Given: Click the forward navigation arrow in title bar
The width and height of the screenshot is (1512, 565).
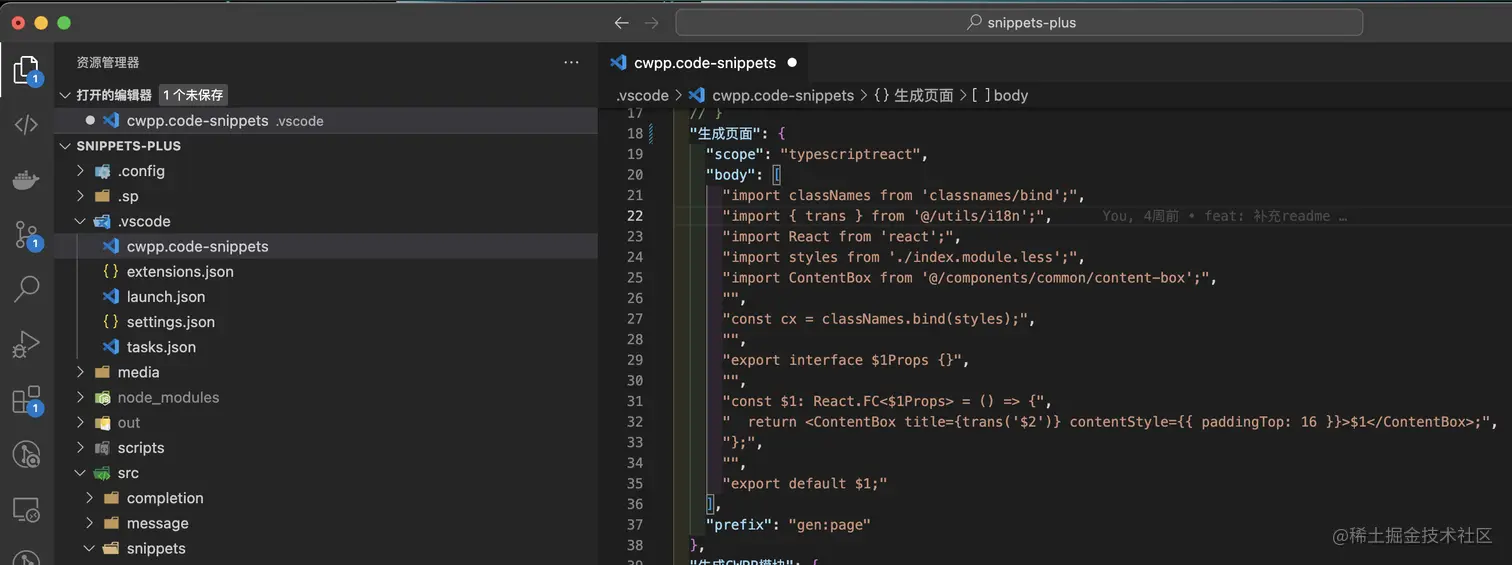Looking at the screenshot, I should click(652, 22).
